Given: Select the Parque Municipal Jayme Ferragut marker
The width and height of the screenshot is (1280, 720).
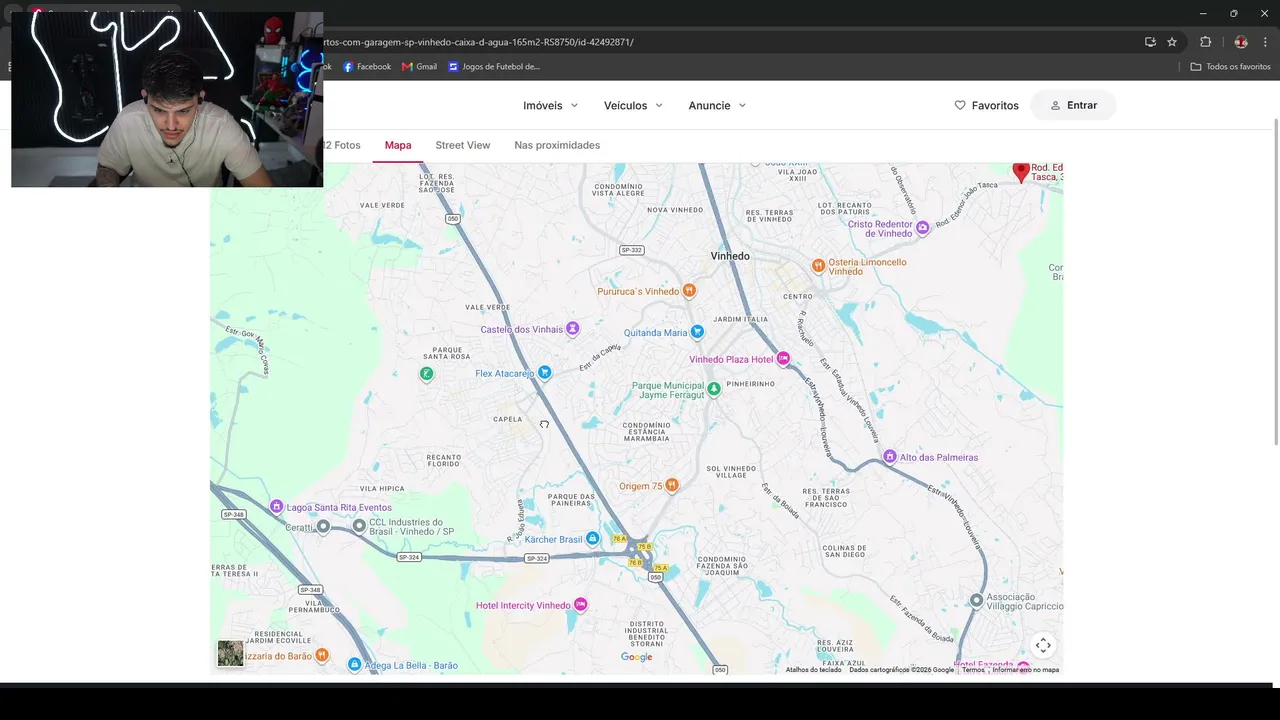Looking at the screenshot, I should pos(714,389).
